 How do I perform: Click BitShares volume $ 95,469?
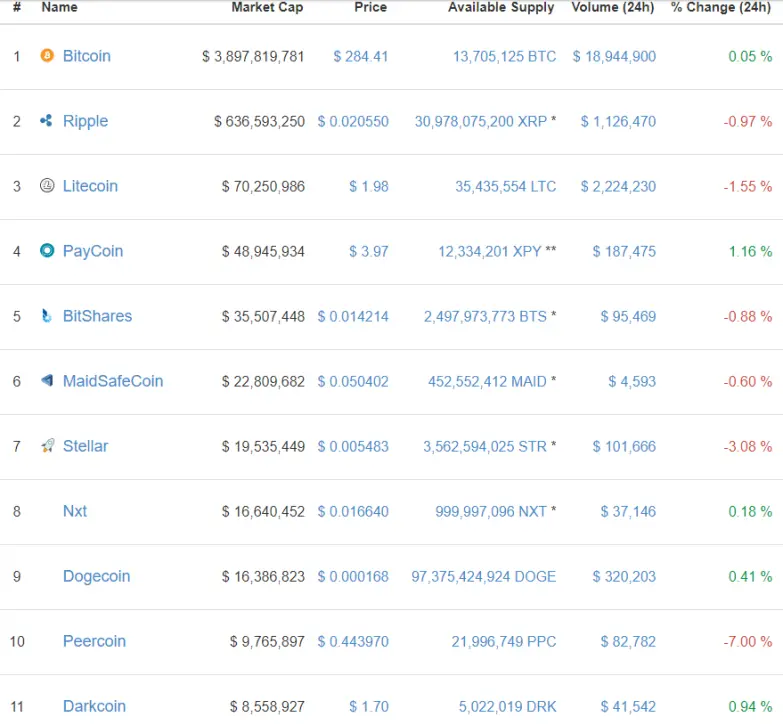(628, 316)
